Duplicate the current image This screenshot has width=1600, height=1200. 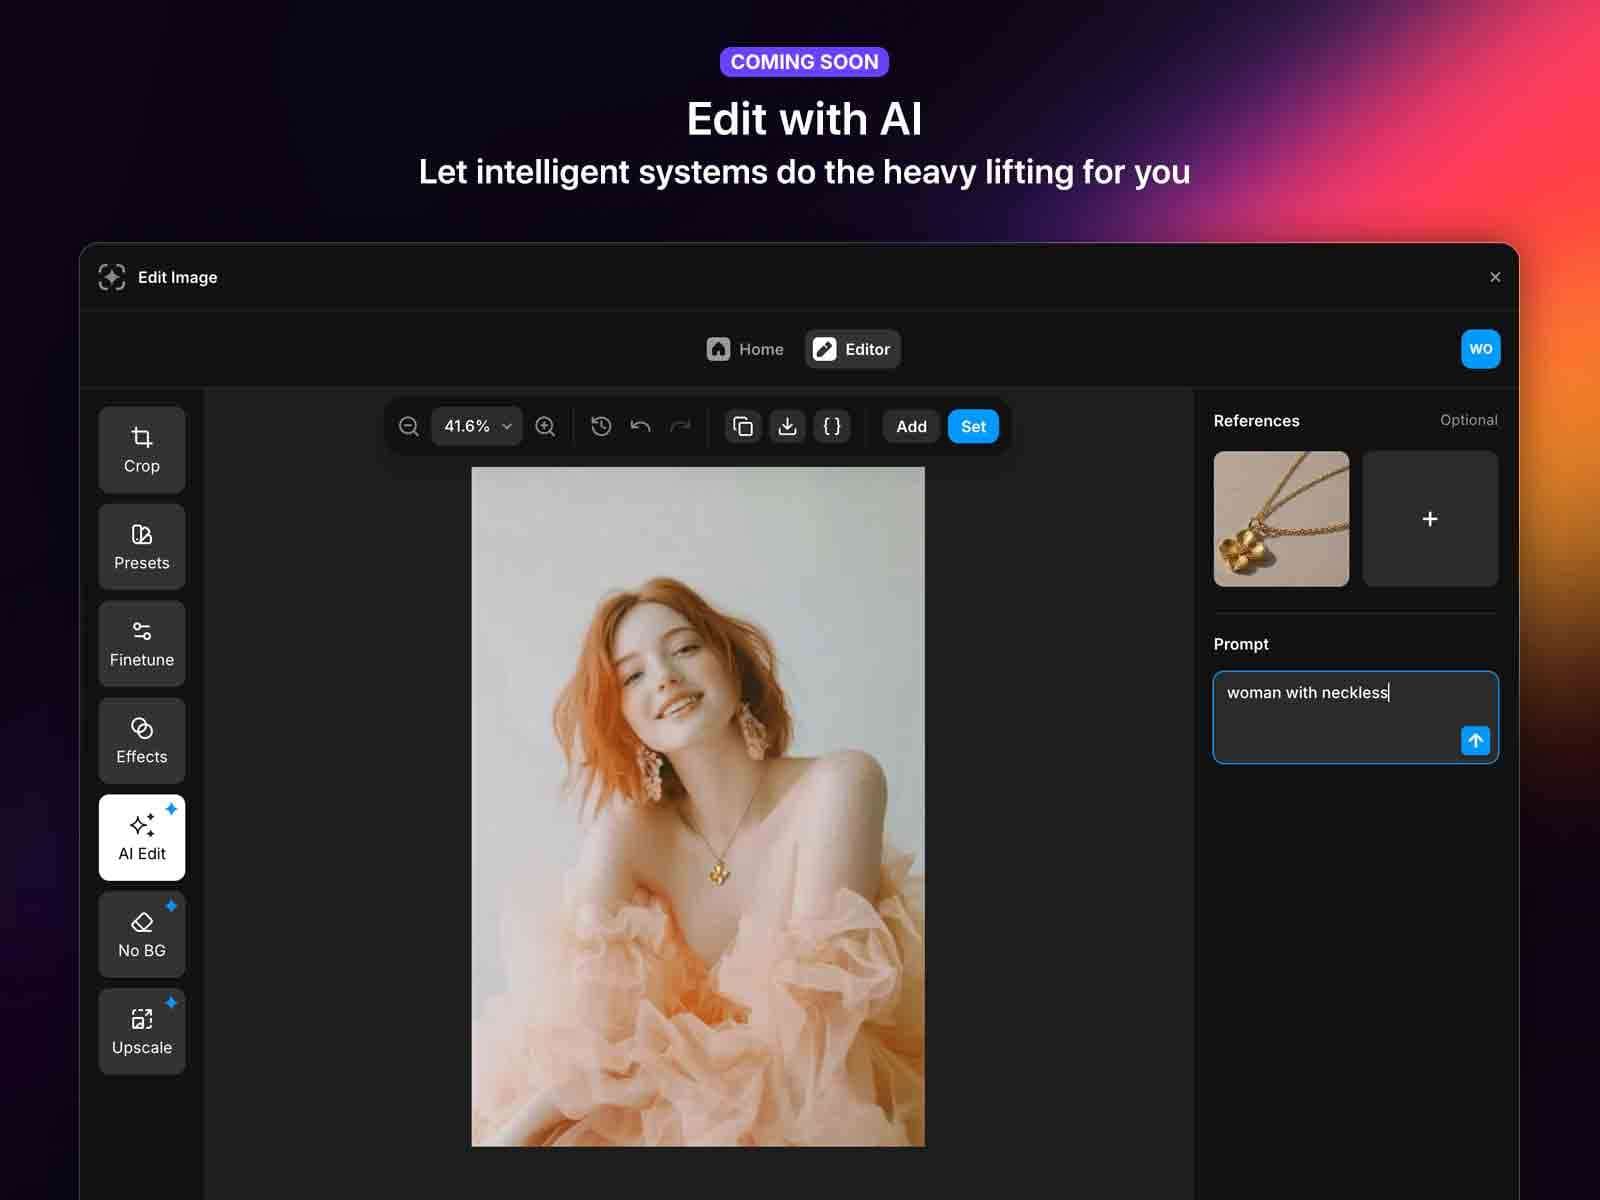[x=743, y=426]
